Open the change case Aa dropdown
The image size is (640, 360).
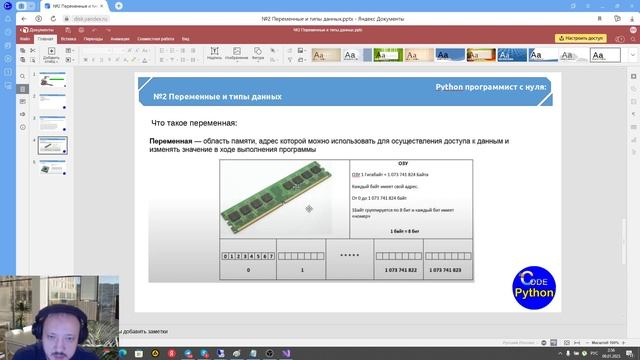click(x=146, y=51)
